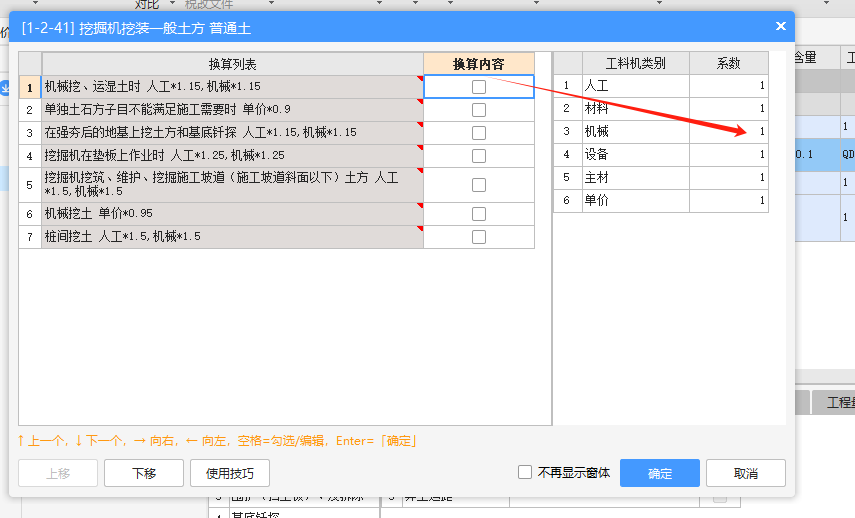Check 挖掘机在垫板上作业时 checkbox
The image size is (855, 518).
coord(479,156)
